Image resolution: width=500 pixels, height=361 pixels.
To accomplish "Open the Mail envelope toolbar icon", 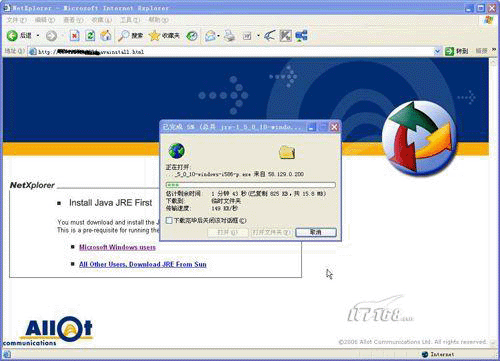I will 210,36.
